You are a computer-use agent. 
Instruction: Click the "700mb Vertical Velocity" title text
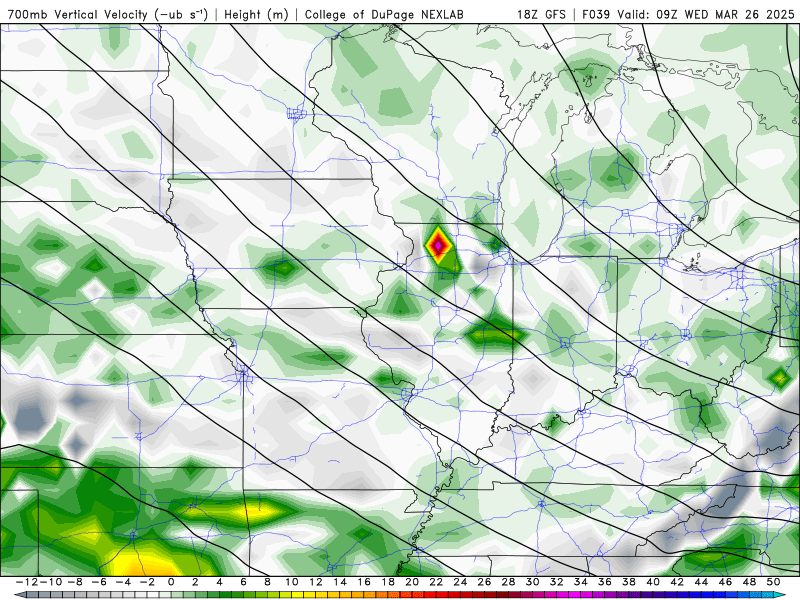pyautogui.click(x=78, y=14)
